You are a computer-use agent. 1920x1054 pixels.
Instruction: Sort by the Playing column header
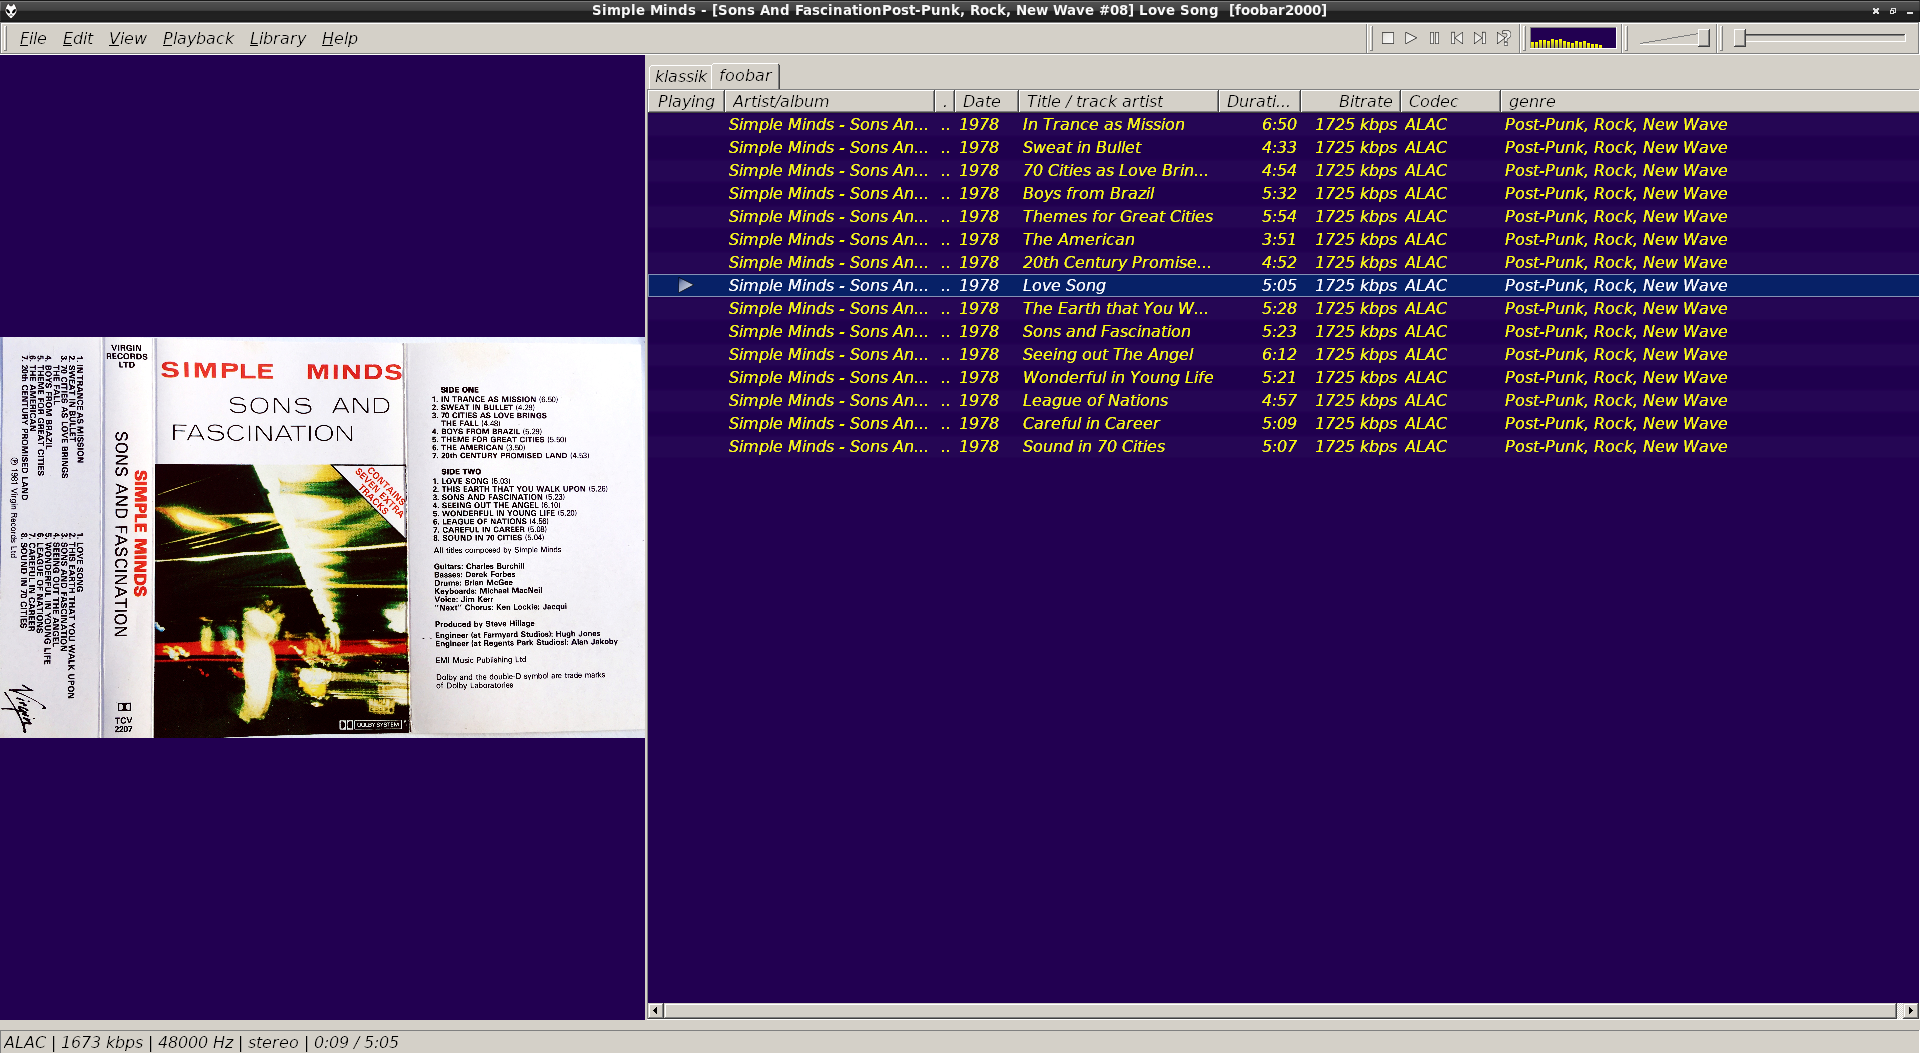point(686,101)
